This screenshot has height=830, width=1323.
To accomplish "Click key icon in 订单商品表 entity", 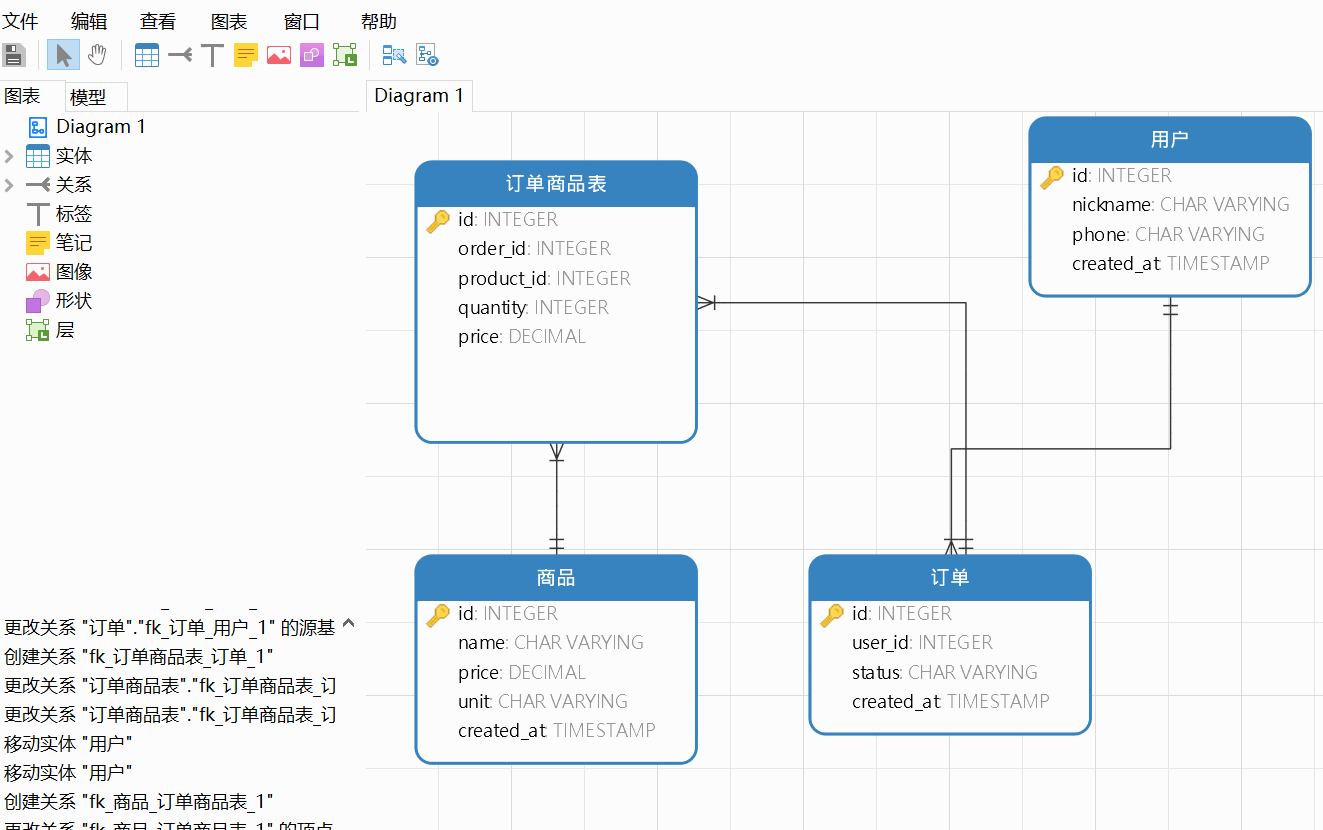I will (x=438, y=221).
